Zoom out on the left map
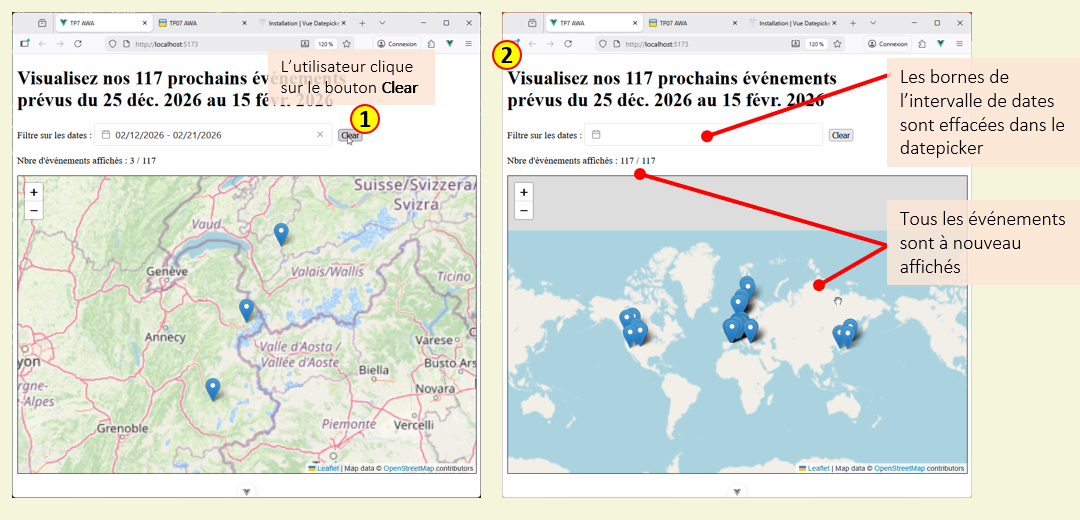1080x520 pixels. click(34, 210)
